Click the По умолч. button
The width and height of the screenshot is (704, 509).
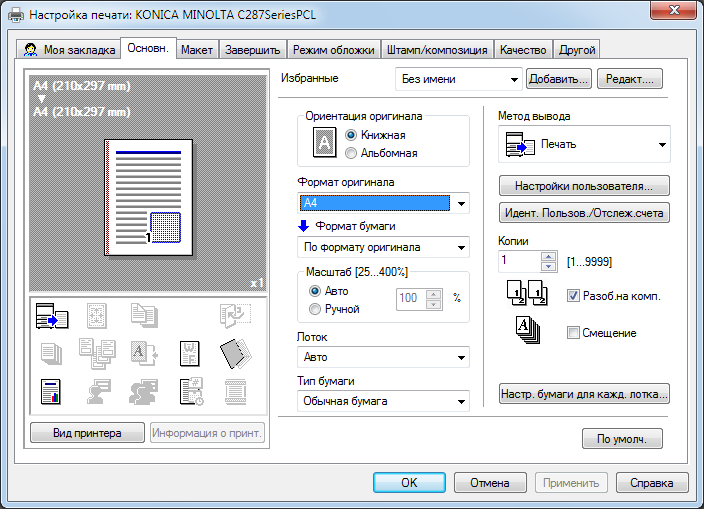(622, 438)
